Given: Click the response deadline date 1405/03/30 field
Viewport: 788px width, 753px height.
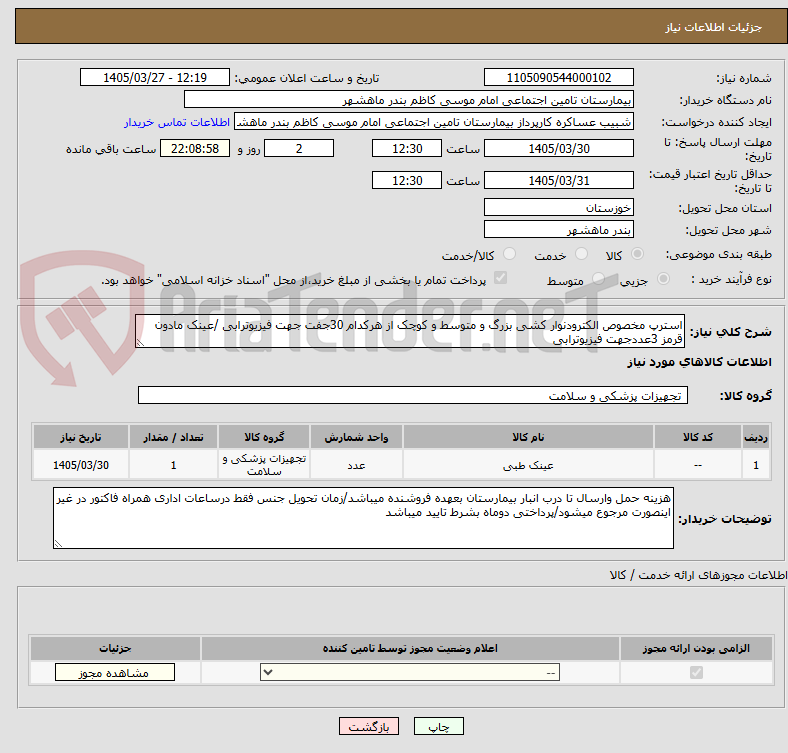Looking at the screenshot, I should click(x=559, y=148).
